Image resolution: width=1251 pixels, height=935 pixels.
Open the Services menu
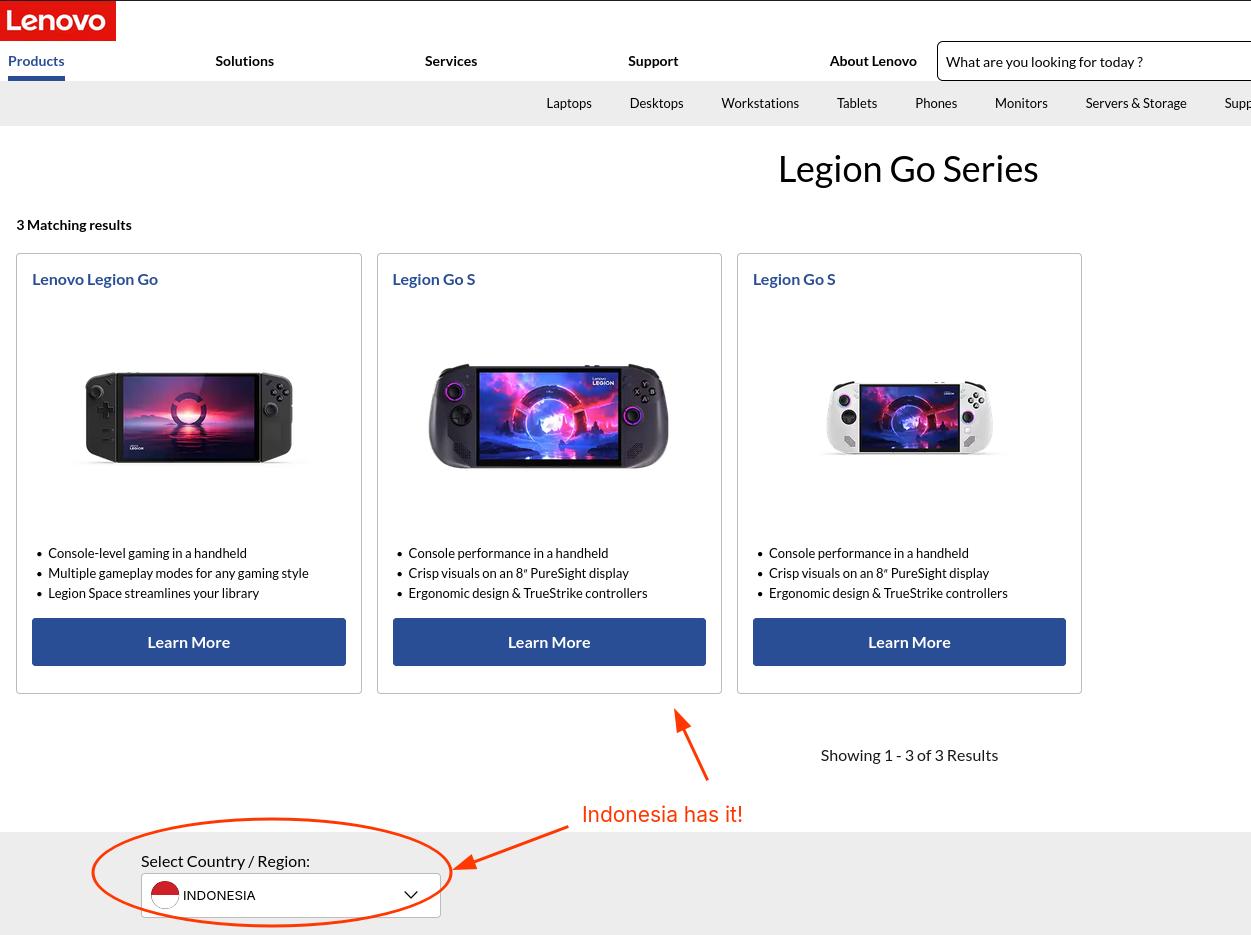pyautogui.click(x=450, y=61)
